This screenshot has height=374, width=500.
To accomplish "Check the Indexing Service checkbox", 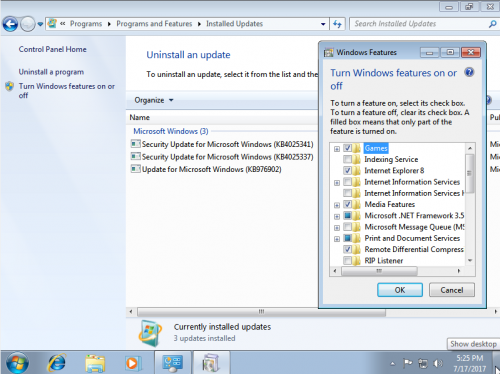I will [x=347, y=159].
